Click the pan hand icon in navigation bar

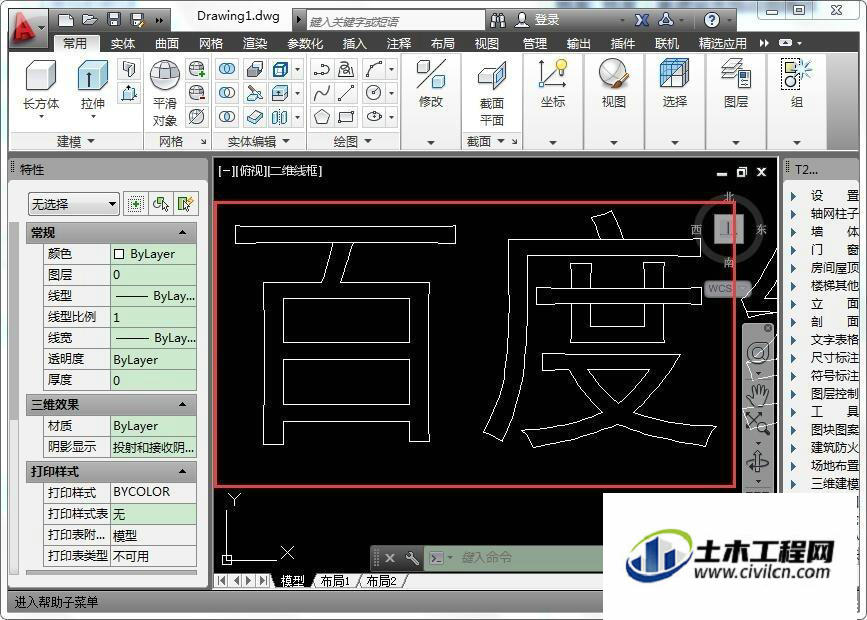click(x=758, y=394)
